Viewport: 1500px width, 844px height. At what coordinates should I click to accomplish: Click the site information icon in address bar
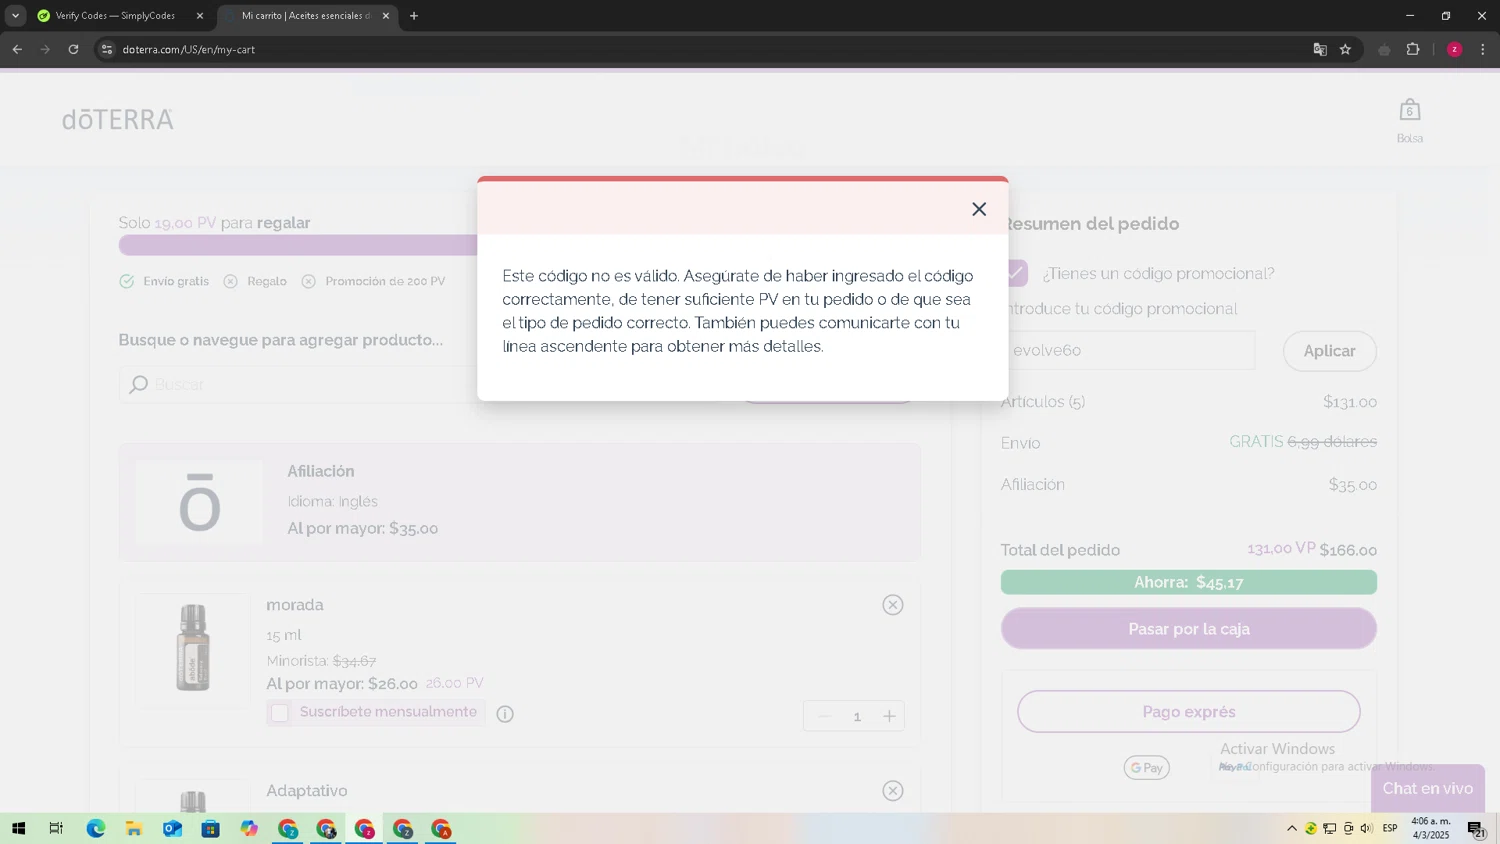click(x=107, y=49)
